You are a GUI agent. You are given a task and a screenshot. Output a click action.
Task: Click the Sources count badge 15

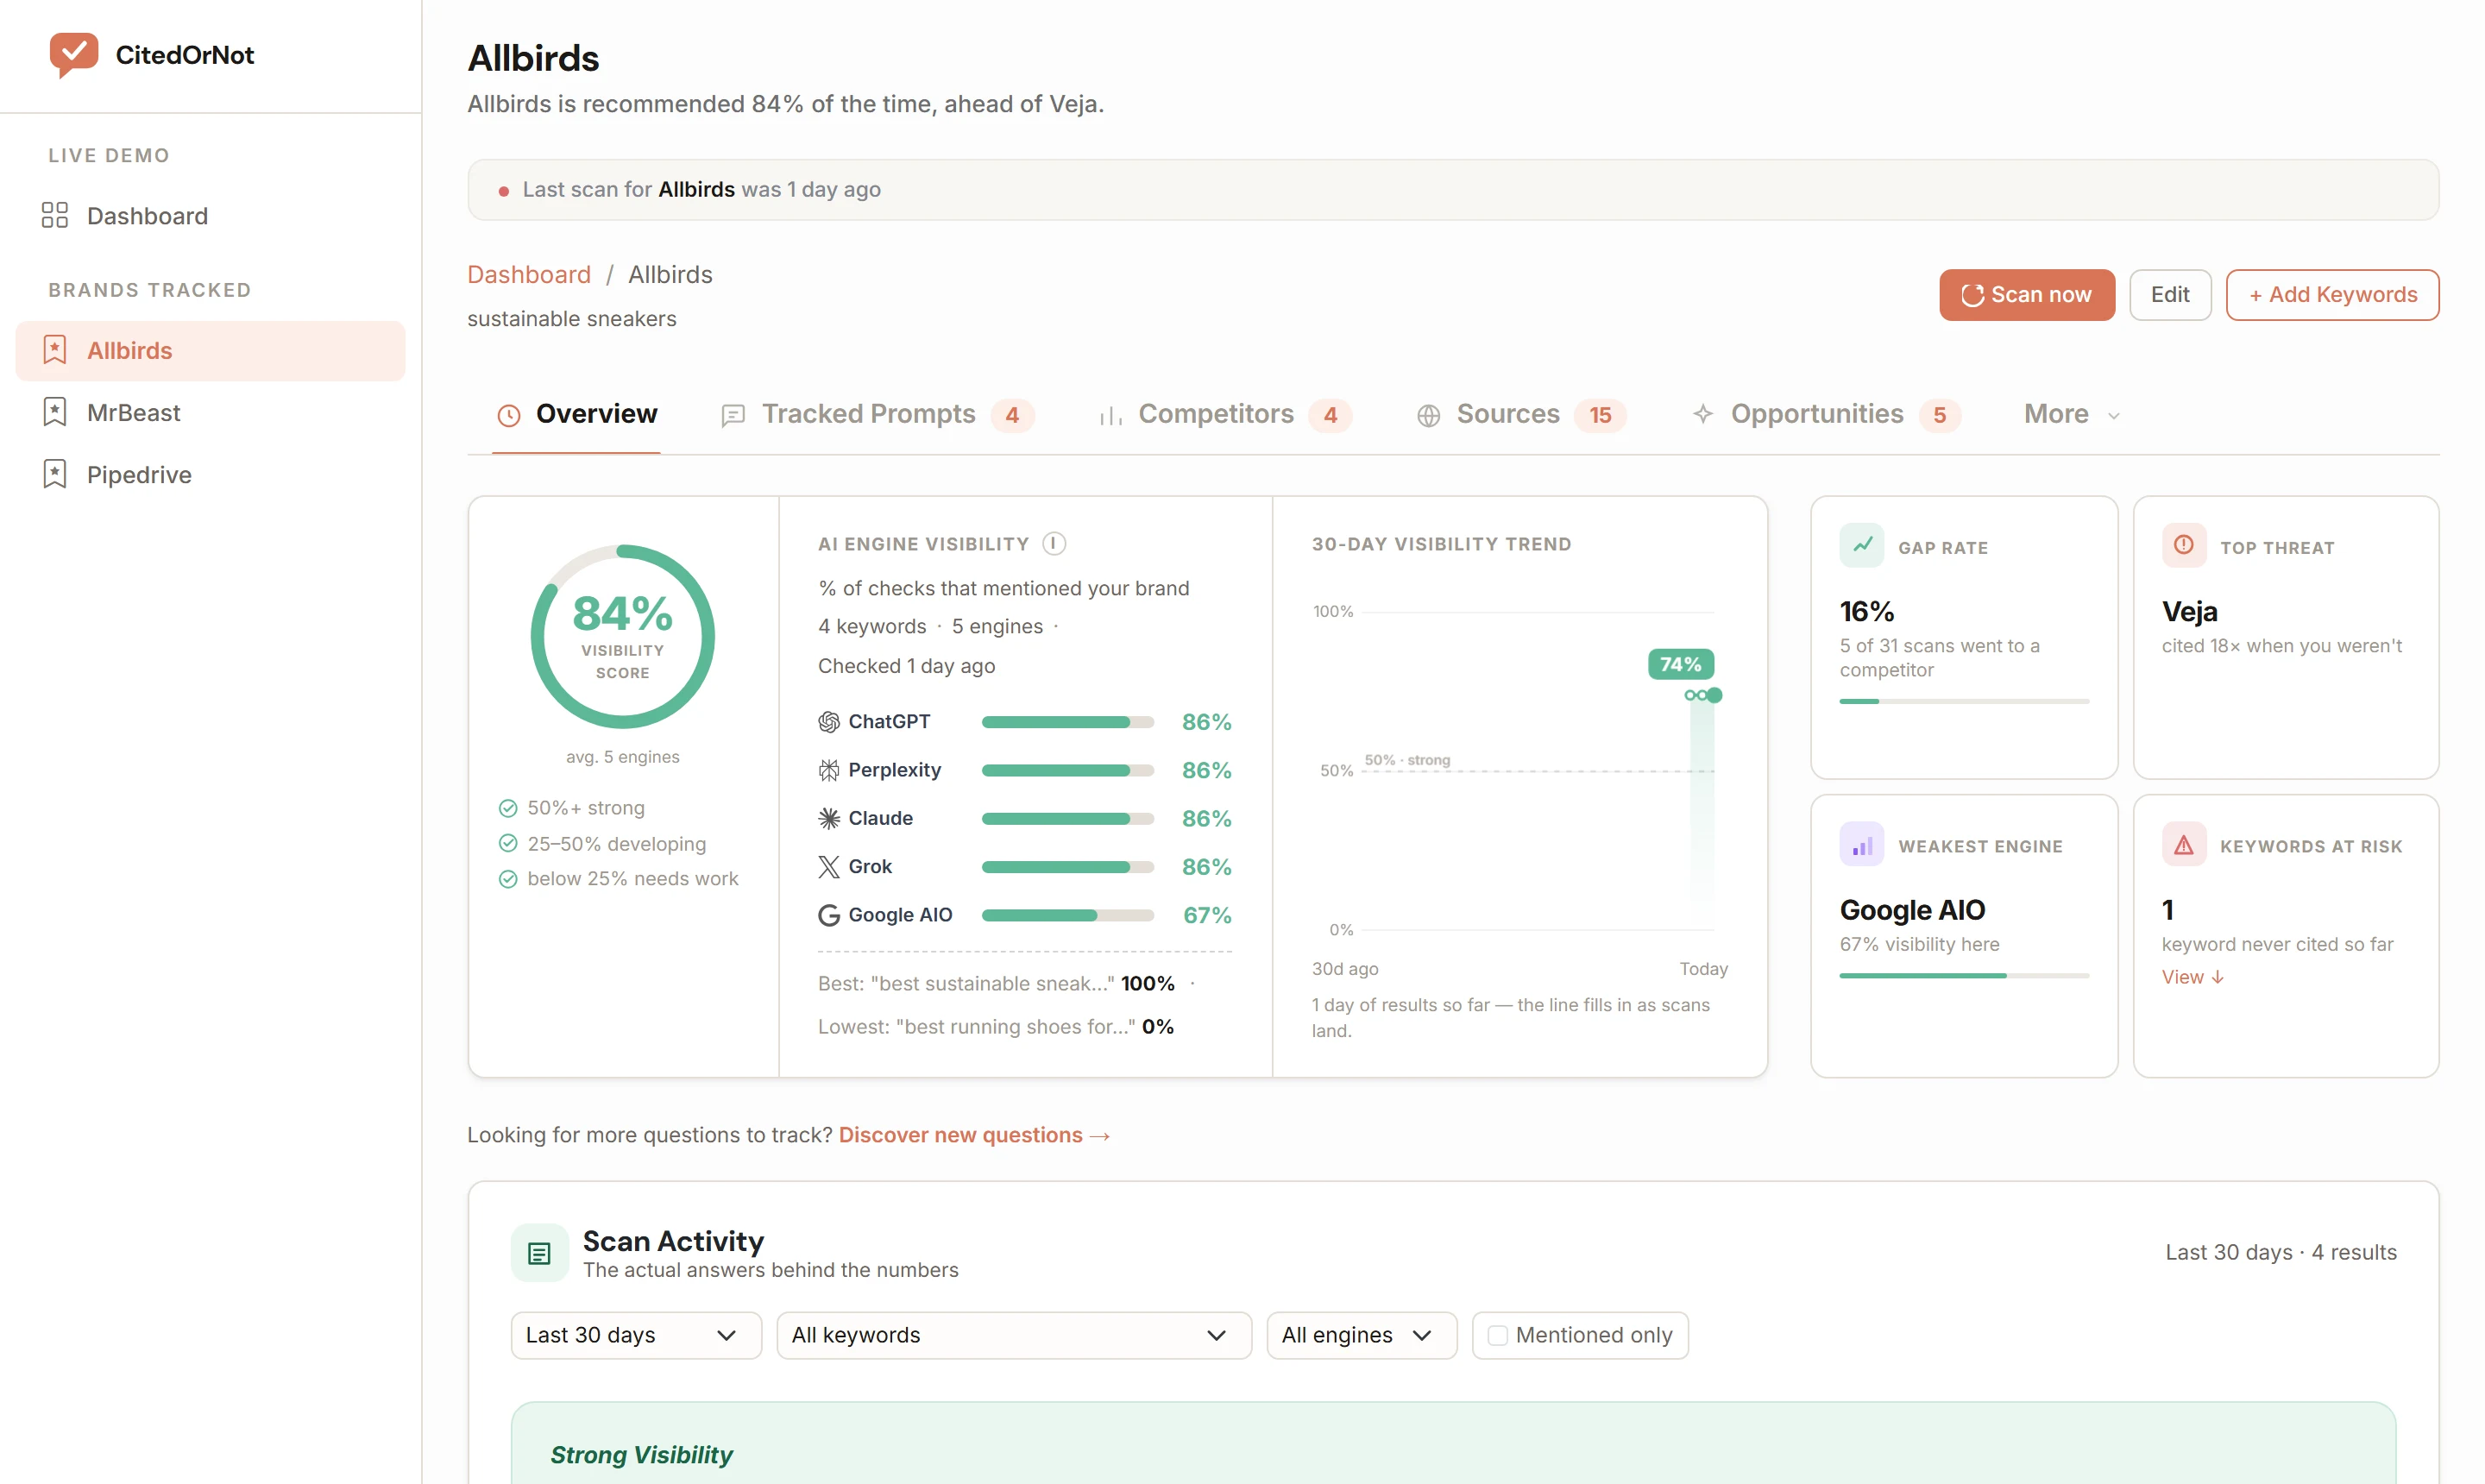1600,415
